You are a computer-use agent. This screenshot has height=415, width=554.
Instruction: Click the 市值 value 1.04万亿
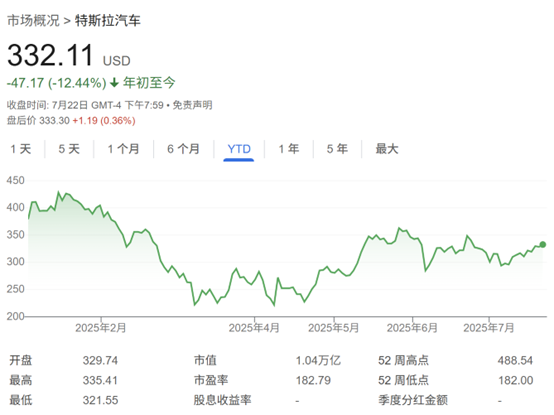point(318,361)
